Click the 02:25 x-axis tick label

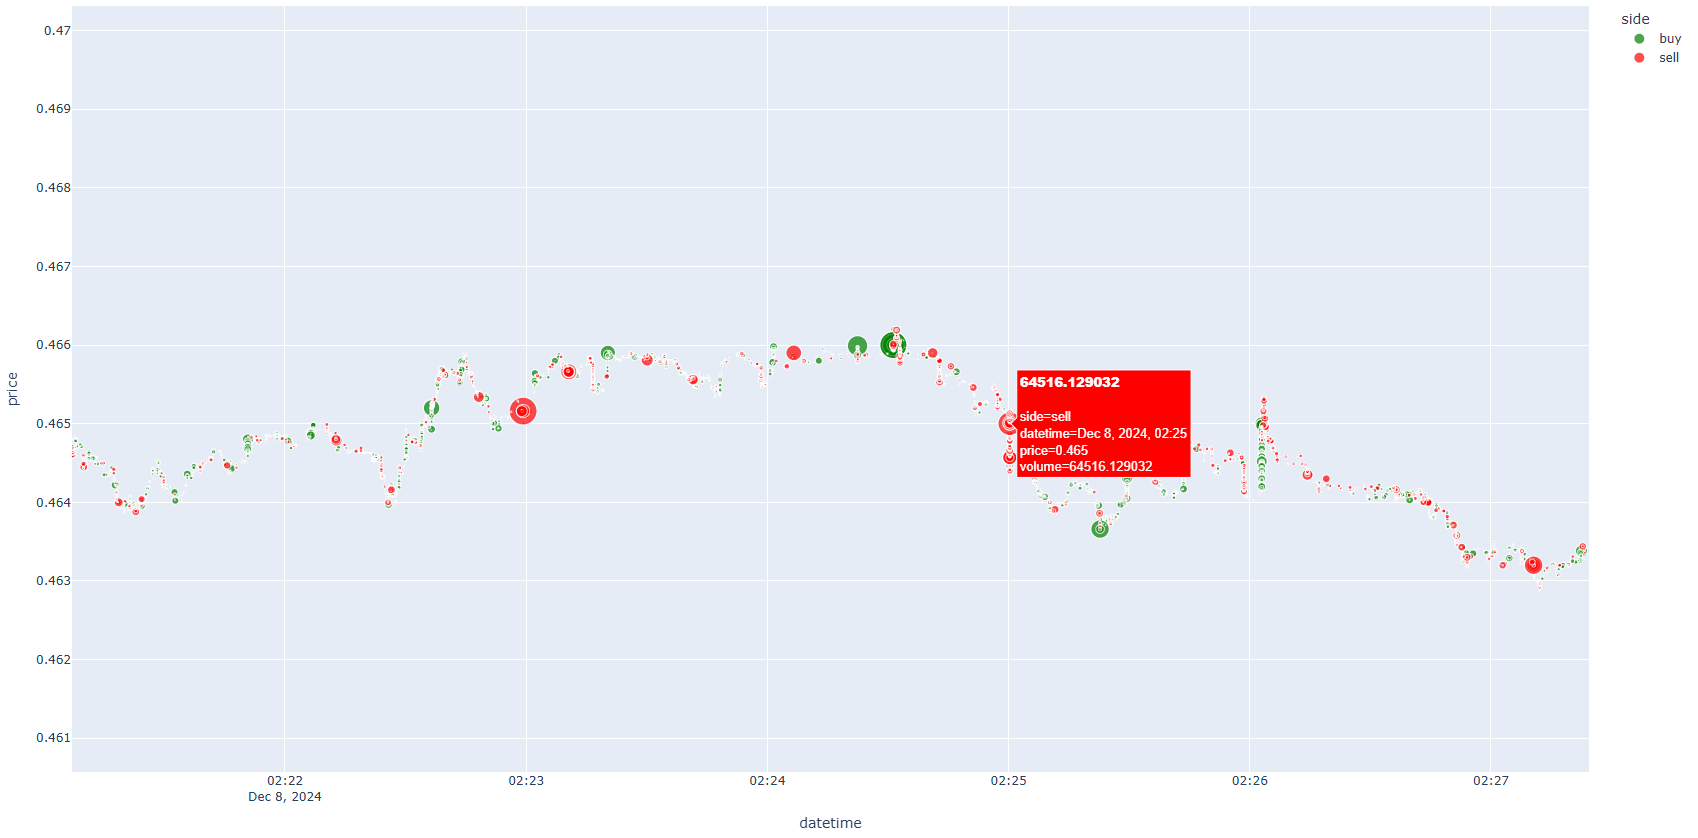(x=1008, y=780)
